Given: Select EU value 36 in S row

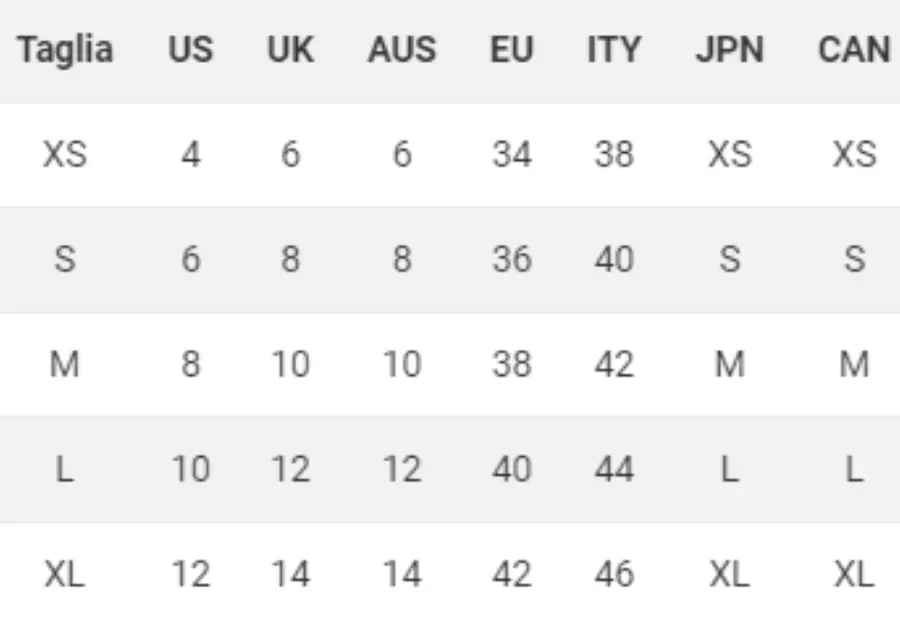Looking at the screenshot, I should tap(511, 259).
